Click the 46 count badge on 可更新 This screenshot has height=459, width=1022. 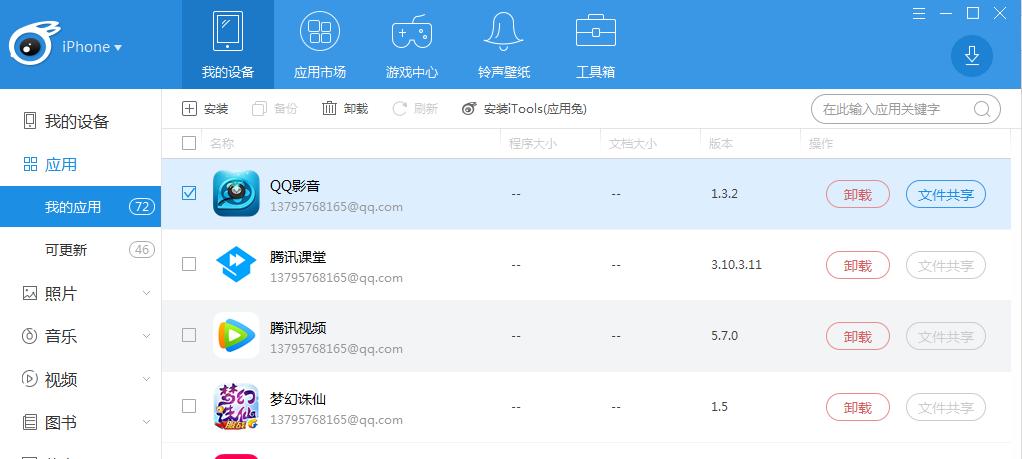[x=141, y=250]
